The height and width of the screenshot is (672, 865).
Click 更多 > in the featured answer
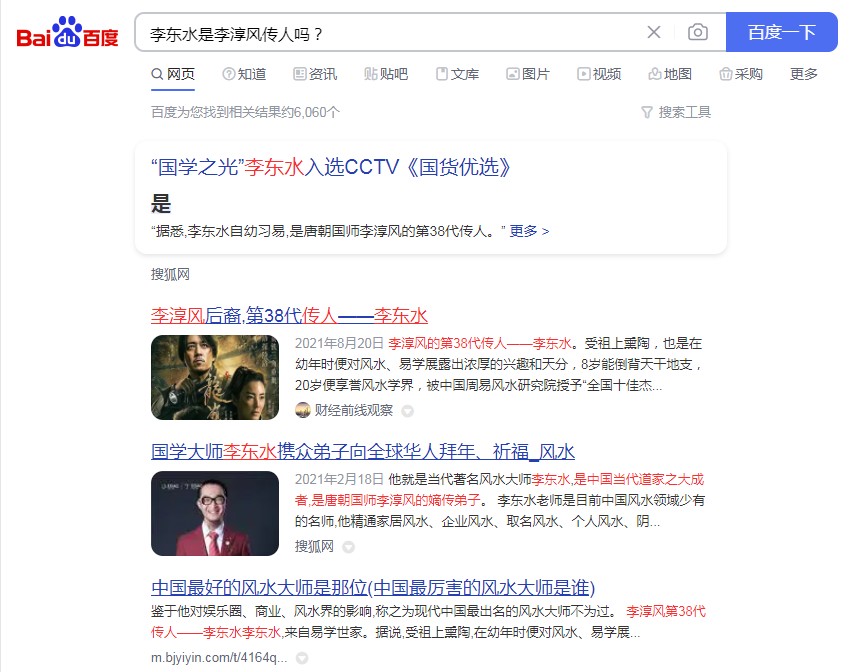pos(529,231)
